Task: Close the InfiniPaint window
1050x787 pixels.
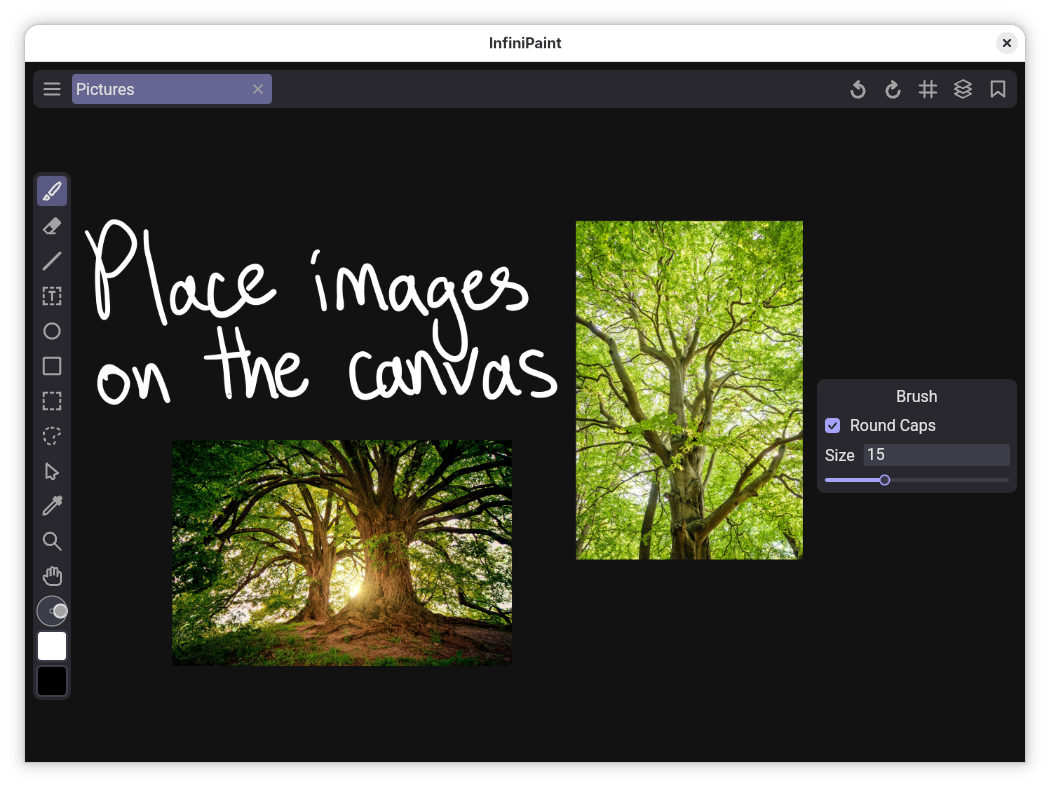Action: [1006, 43]
